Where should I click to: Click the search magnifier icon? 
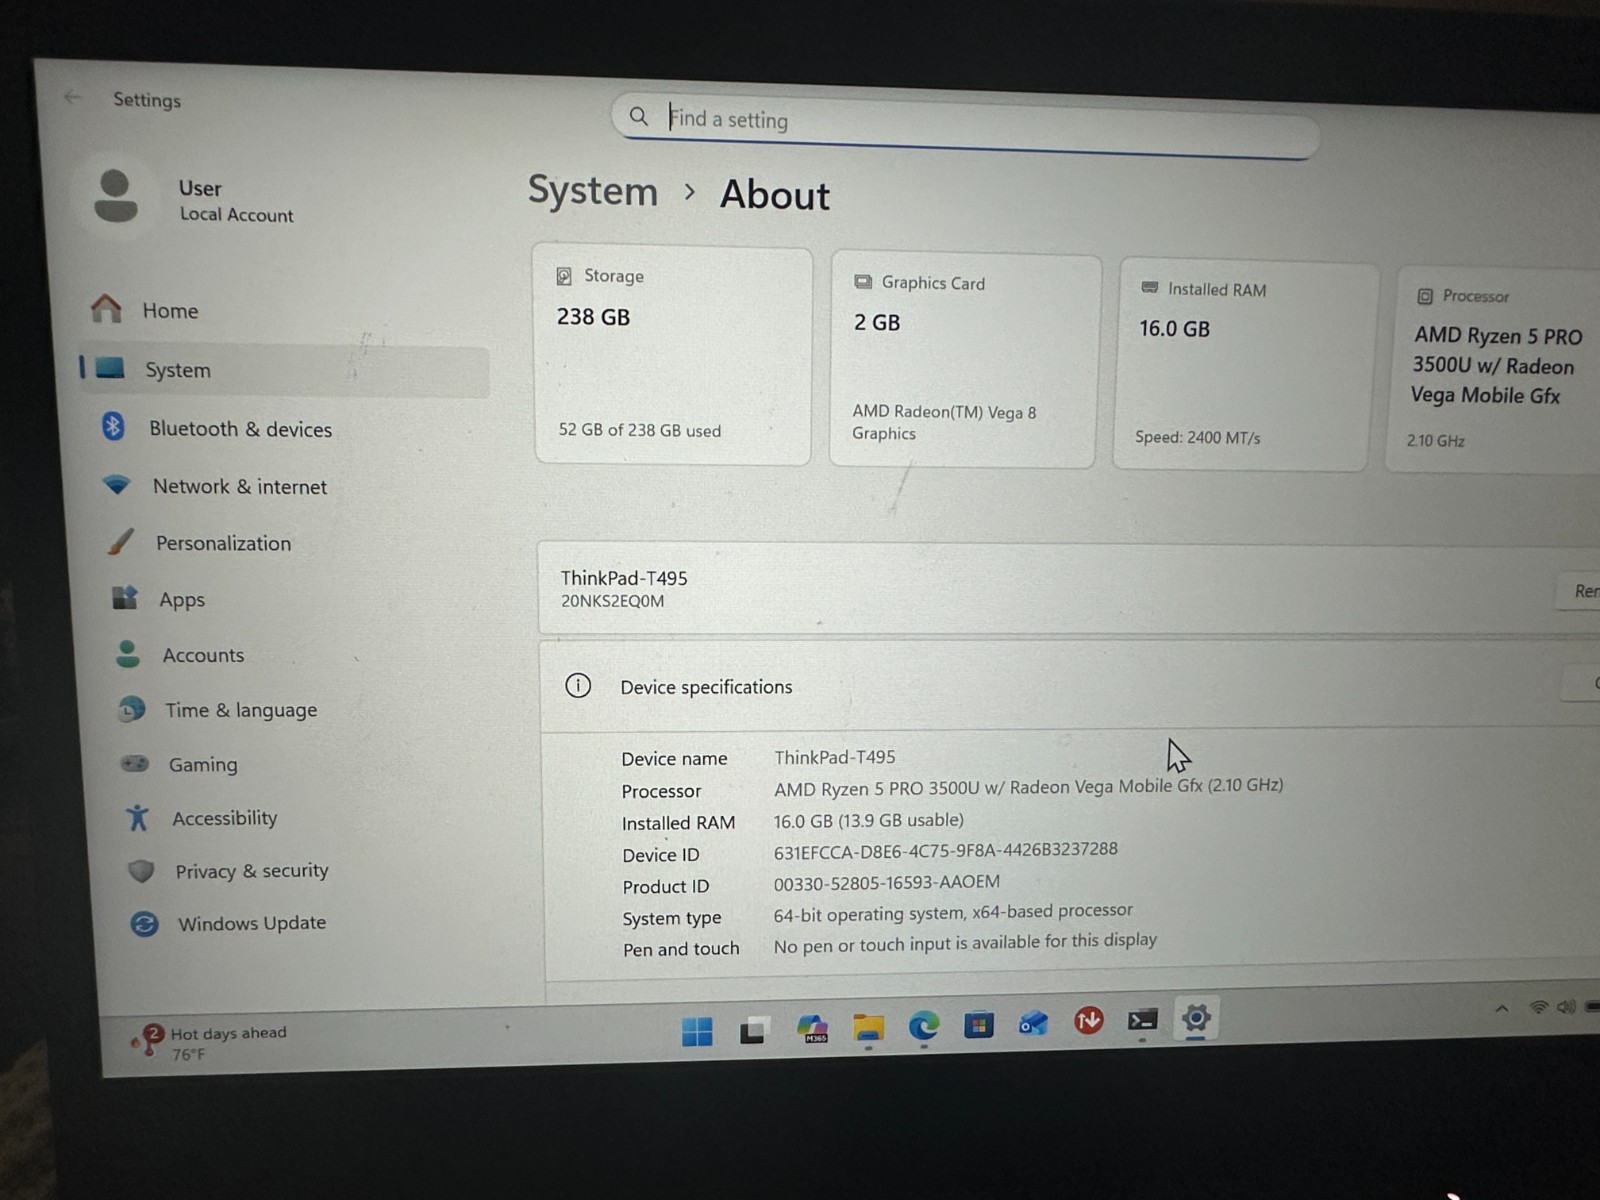[x=639, y=116]
